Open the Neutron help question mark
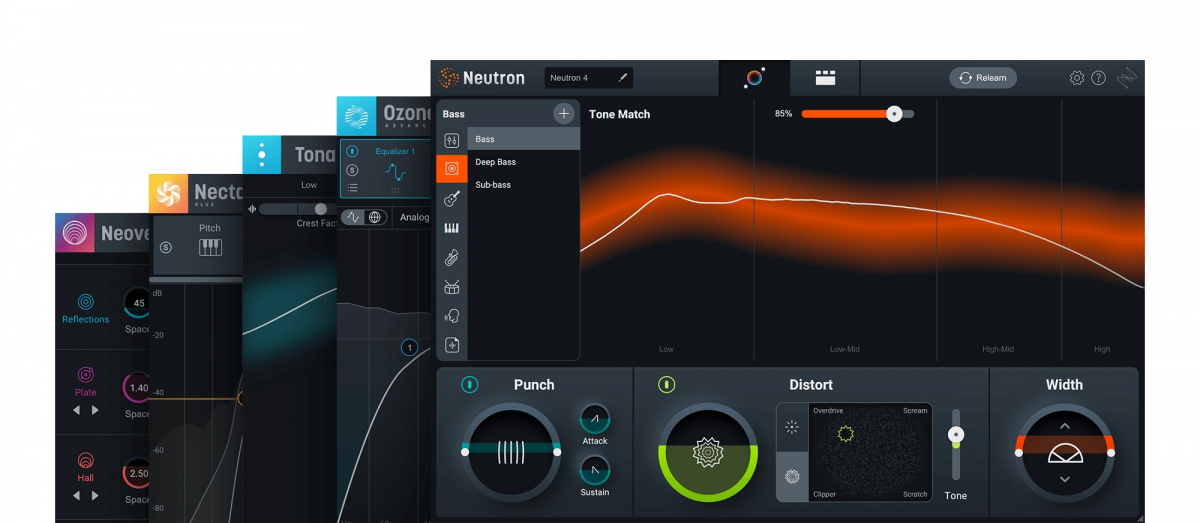 click(1098, 78)
